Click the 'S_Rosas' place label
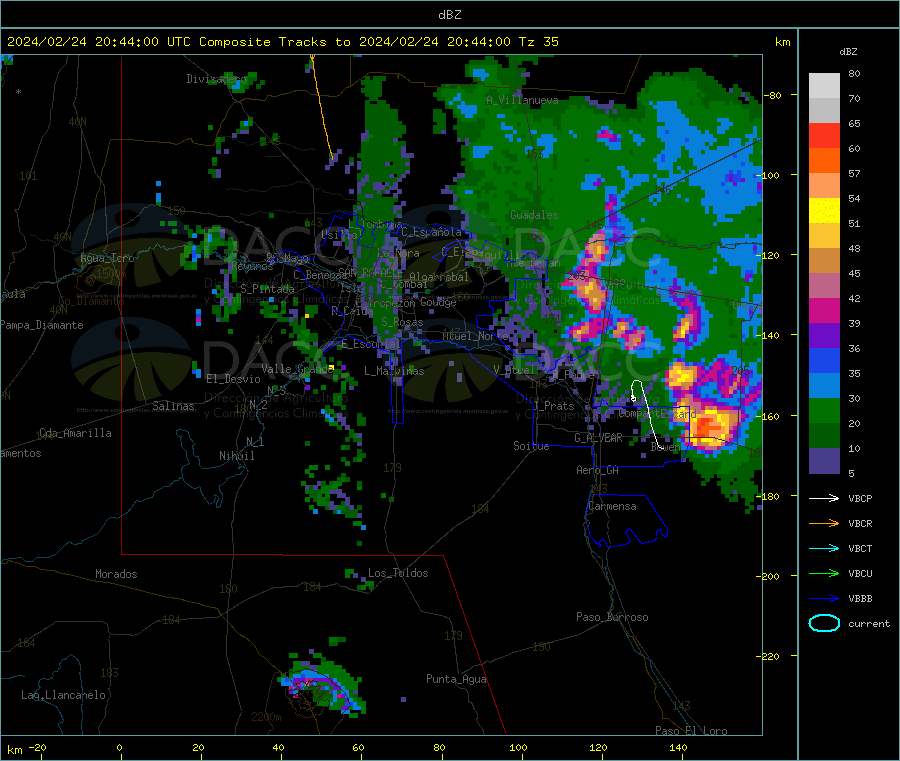The width and height of the screenshot is (900, 761). coord(403,323)
